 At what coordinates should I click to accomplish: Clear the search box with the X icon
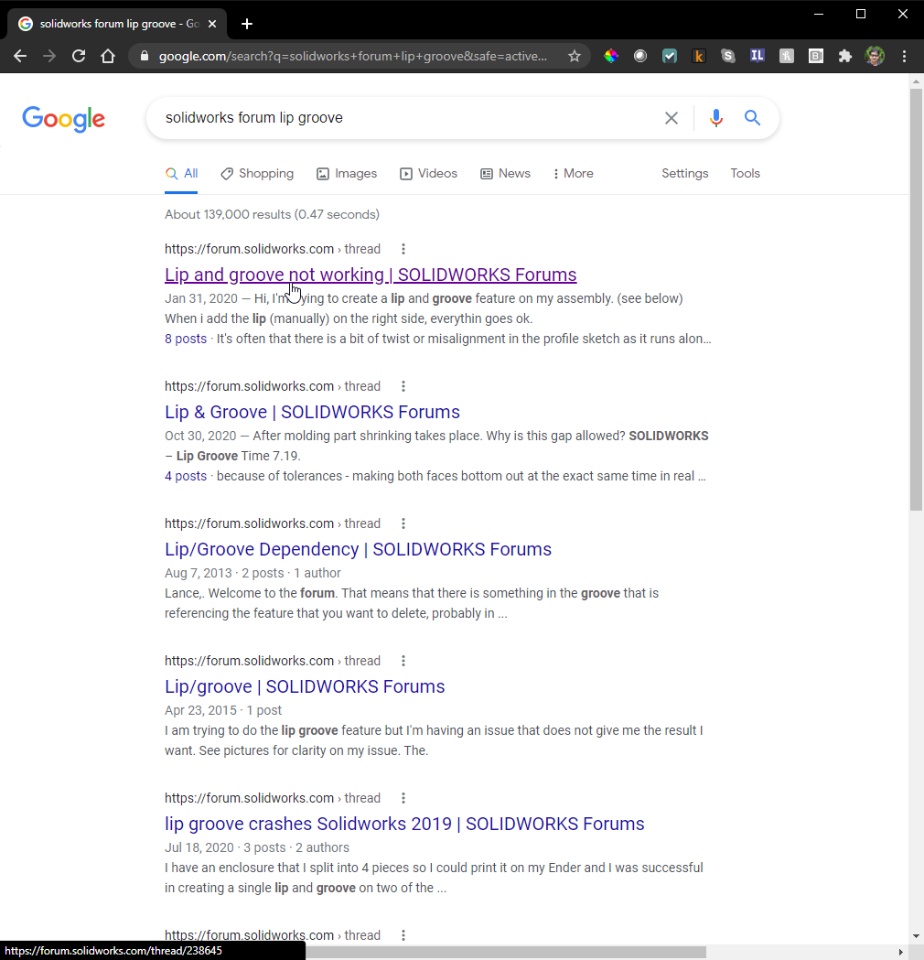click(x=671, y=118)
